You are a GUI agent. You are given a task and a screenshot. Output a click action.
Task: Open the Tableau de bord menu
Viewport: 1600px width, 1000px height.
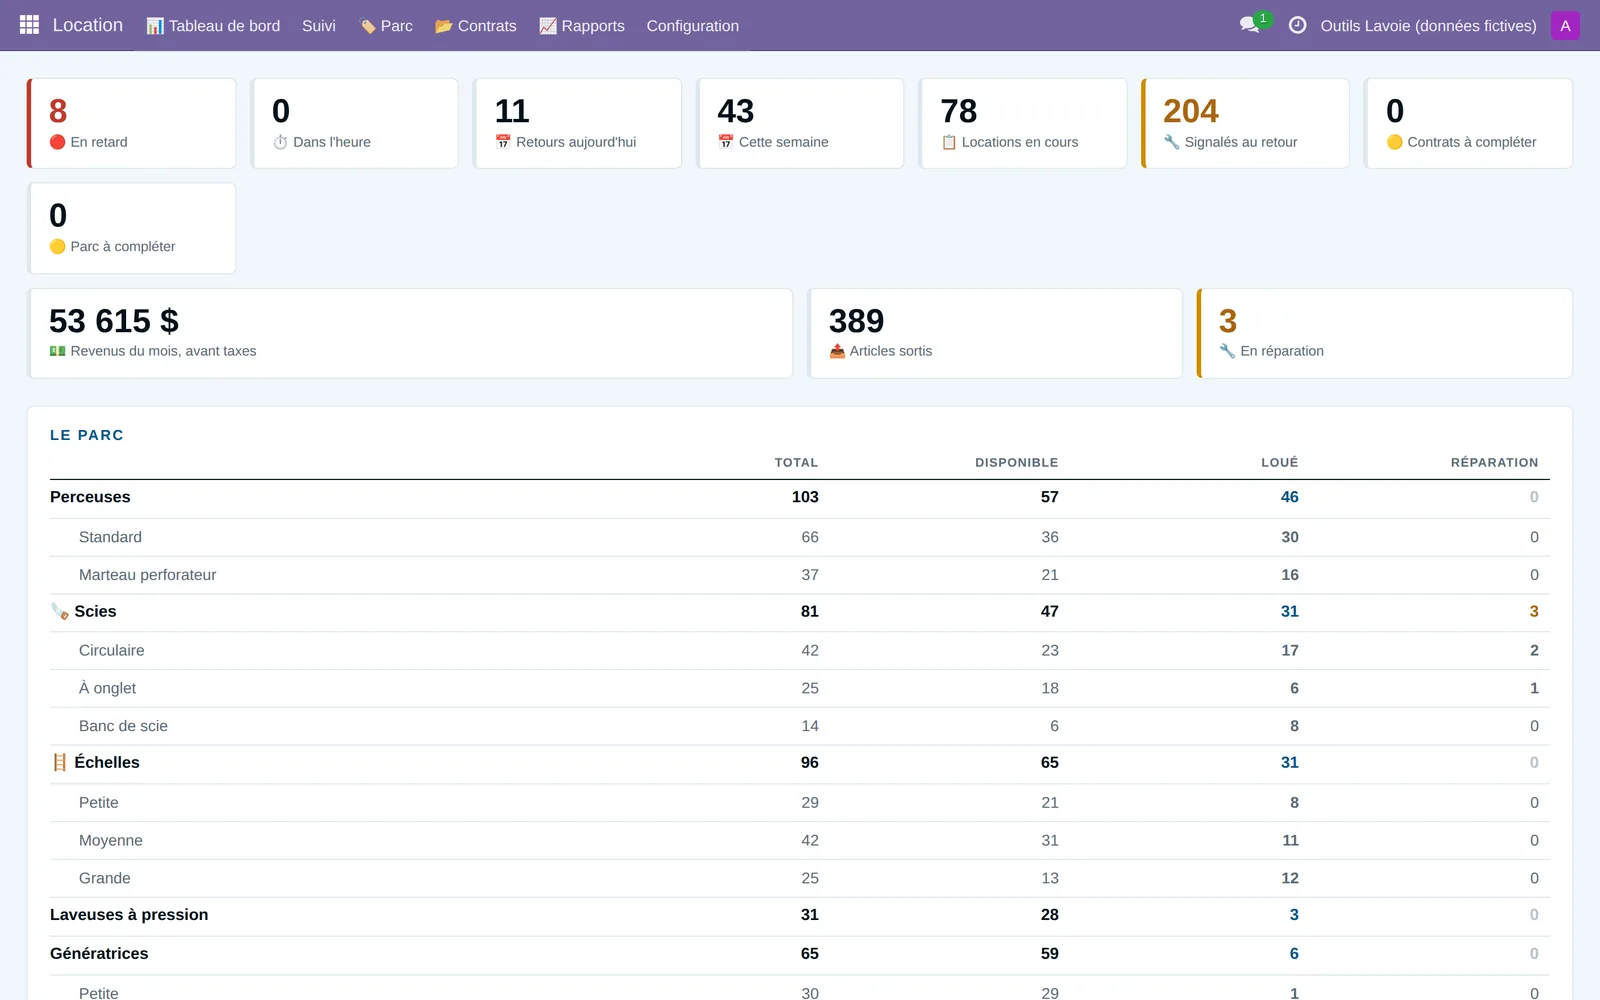213,26
